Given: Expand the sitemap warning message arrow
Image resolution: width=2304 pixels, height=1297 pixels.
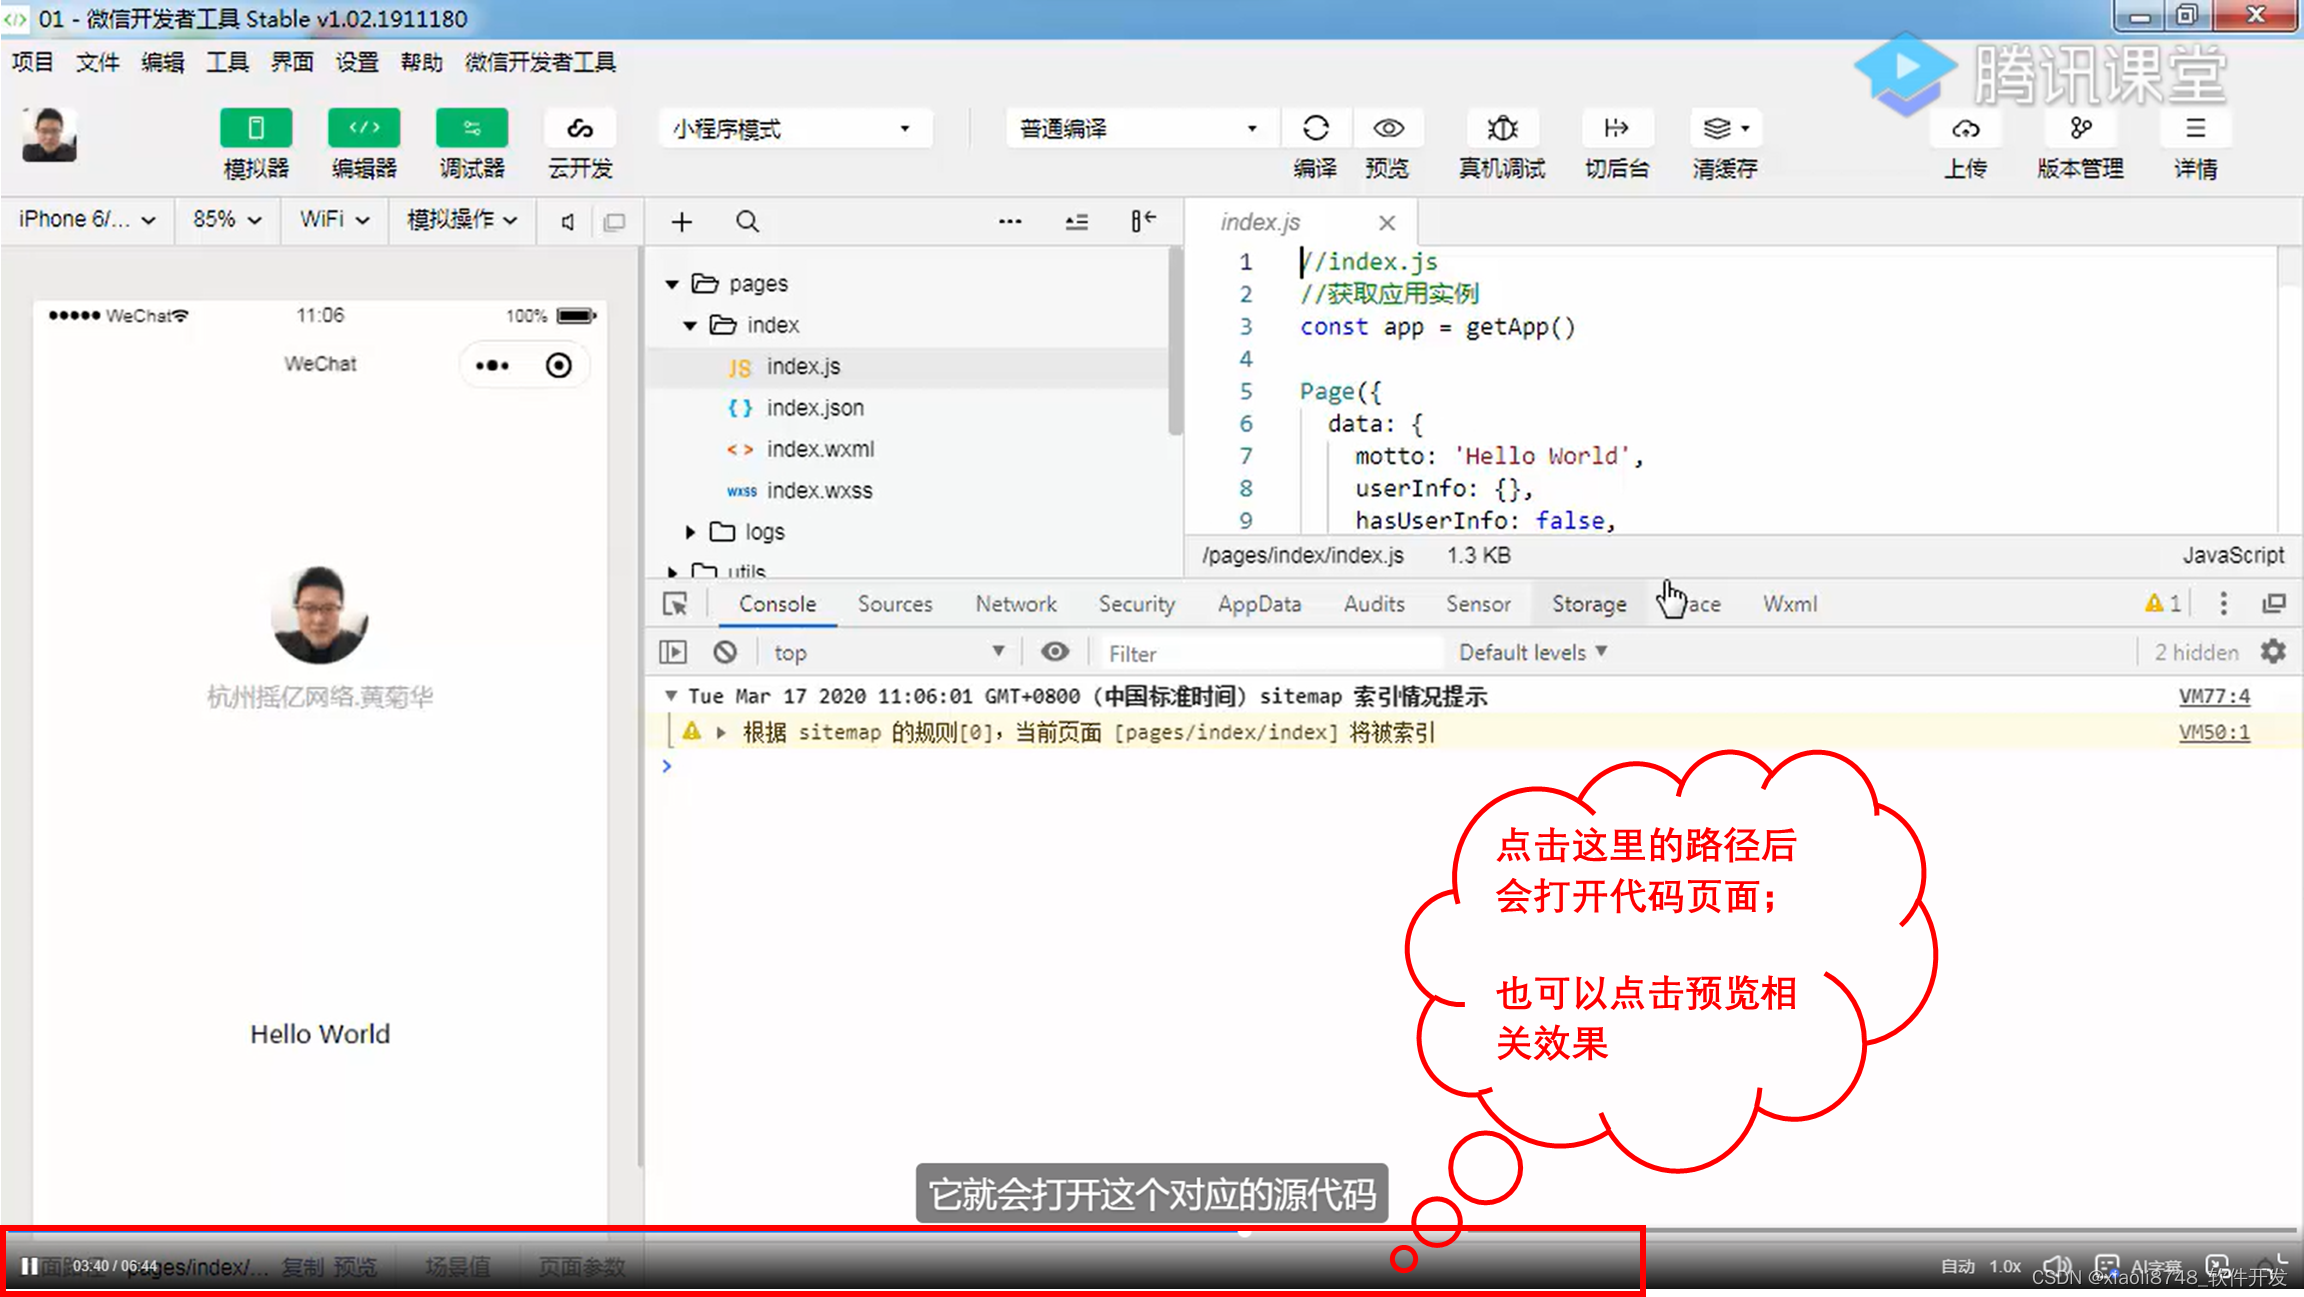Looking at the screenshot, I should [721, 733].
